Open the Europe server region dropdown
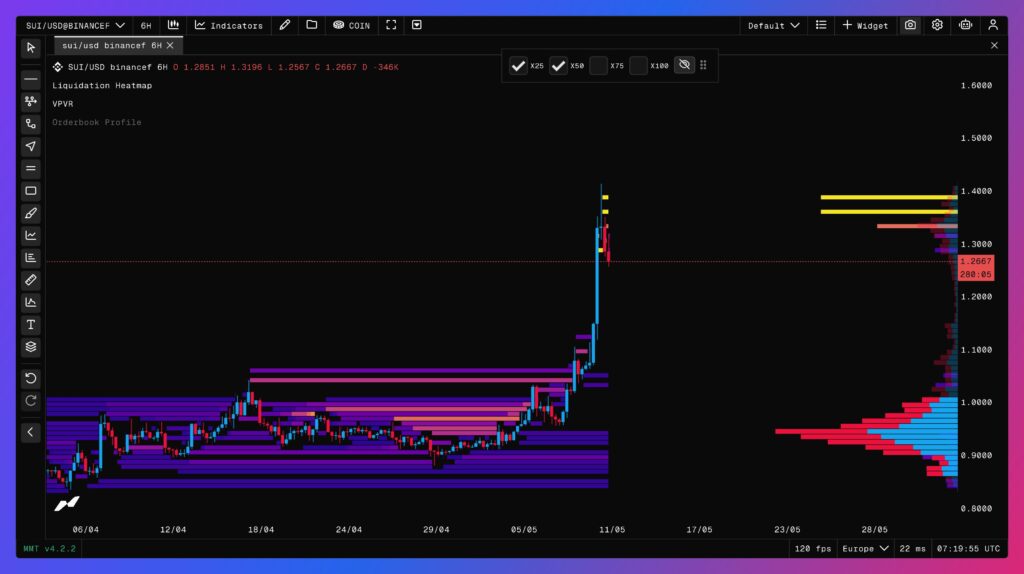1024x574 pixels. (865, 549)
